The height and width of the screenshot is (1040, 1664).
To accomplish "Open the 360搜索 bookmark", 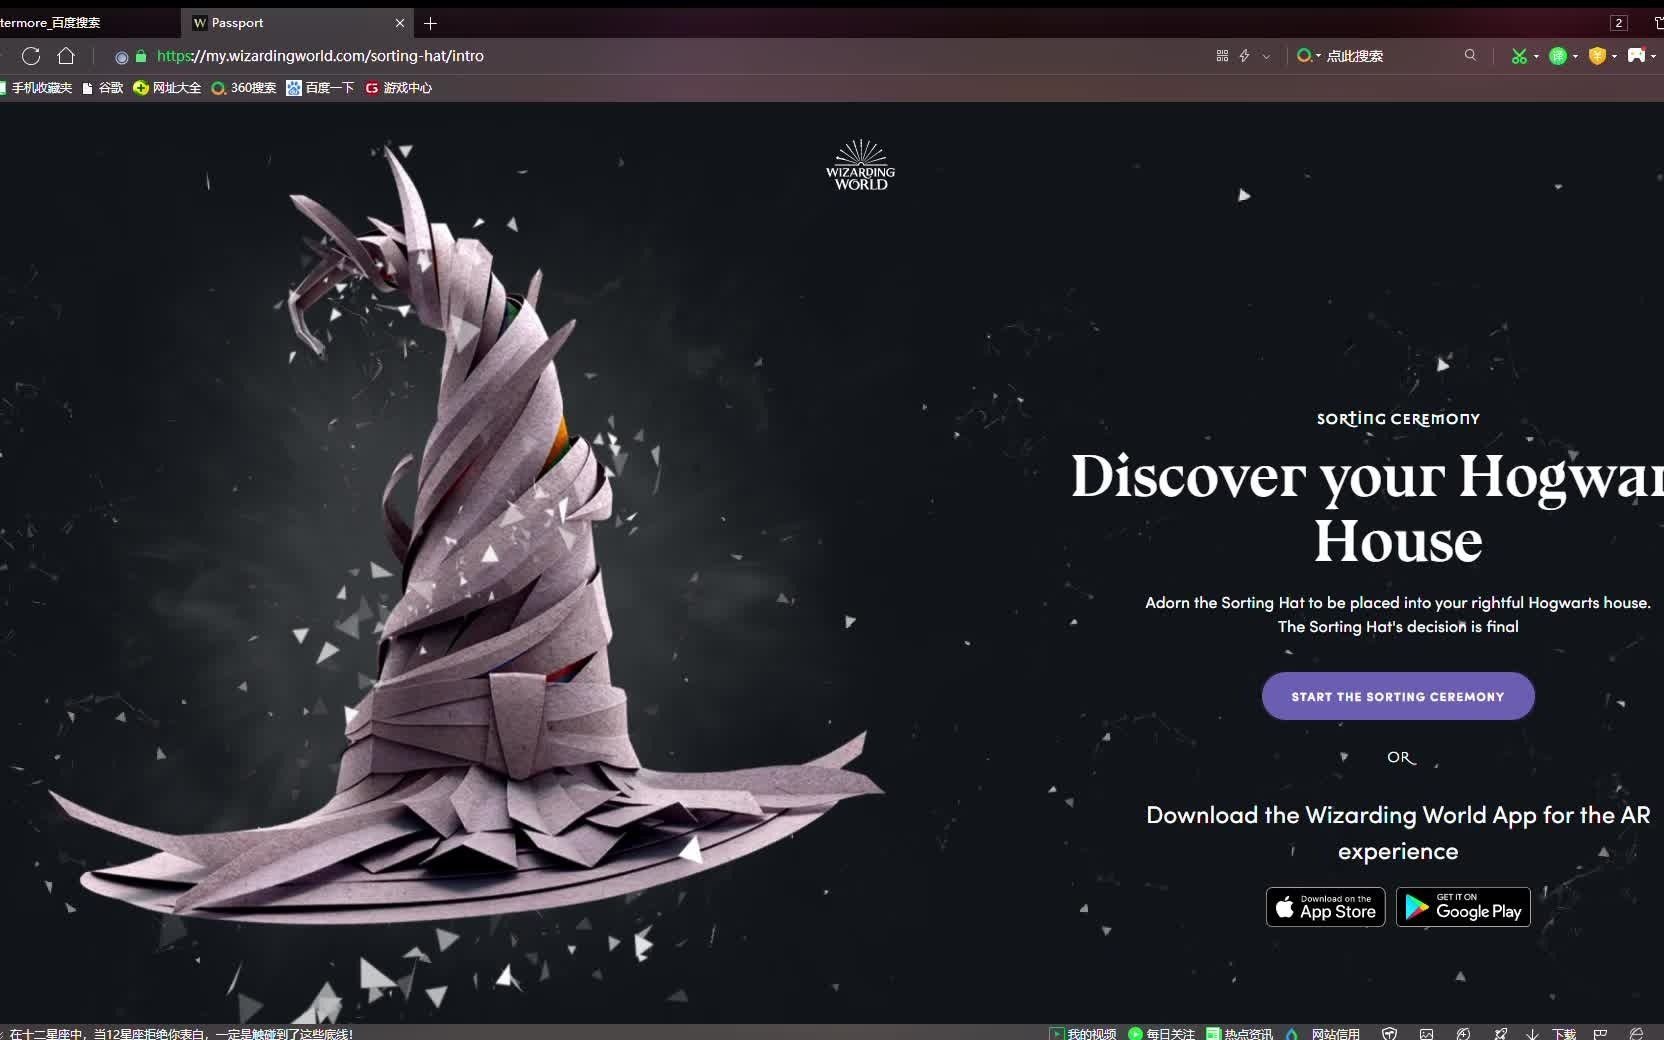I will point(244,88).
